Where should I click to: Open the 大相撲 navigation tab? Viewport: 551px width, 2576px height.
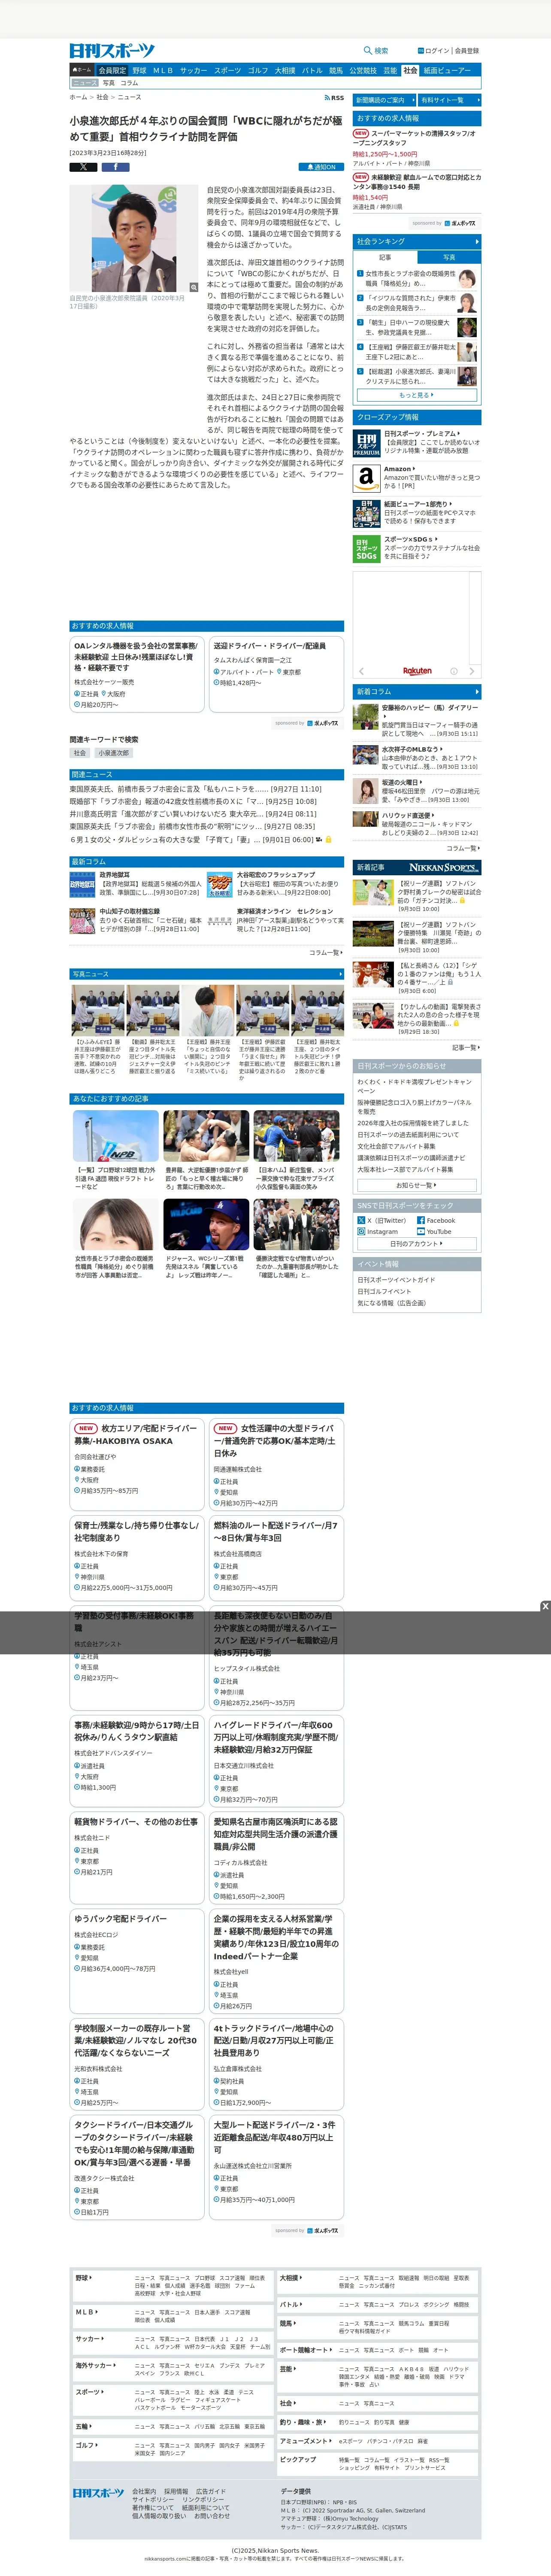click(x=285, y=71)
